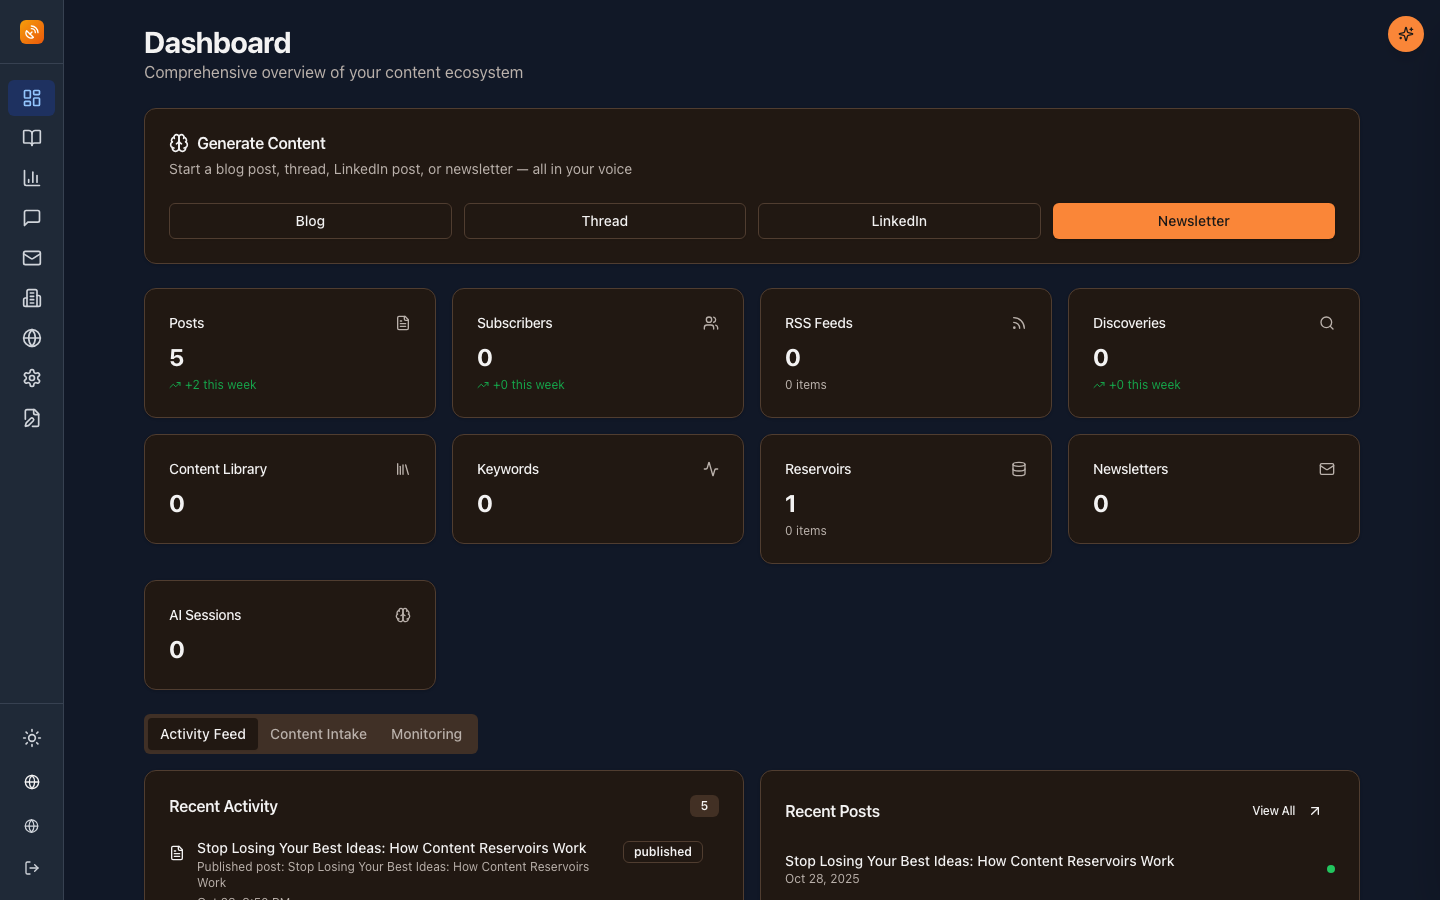Start generating a Blog post

coord(310,221)
